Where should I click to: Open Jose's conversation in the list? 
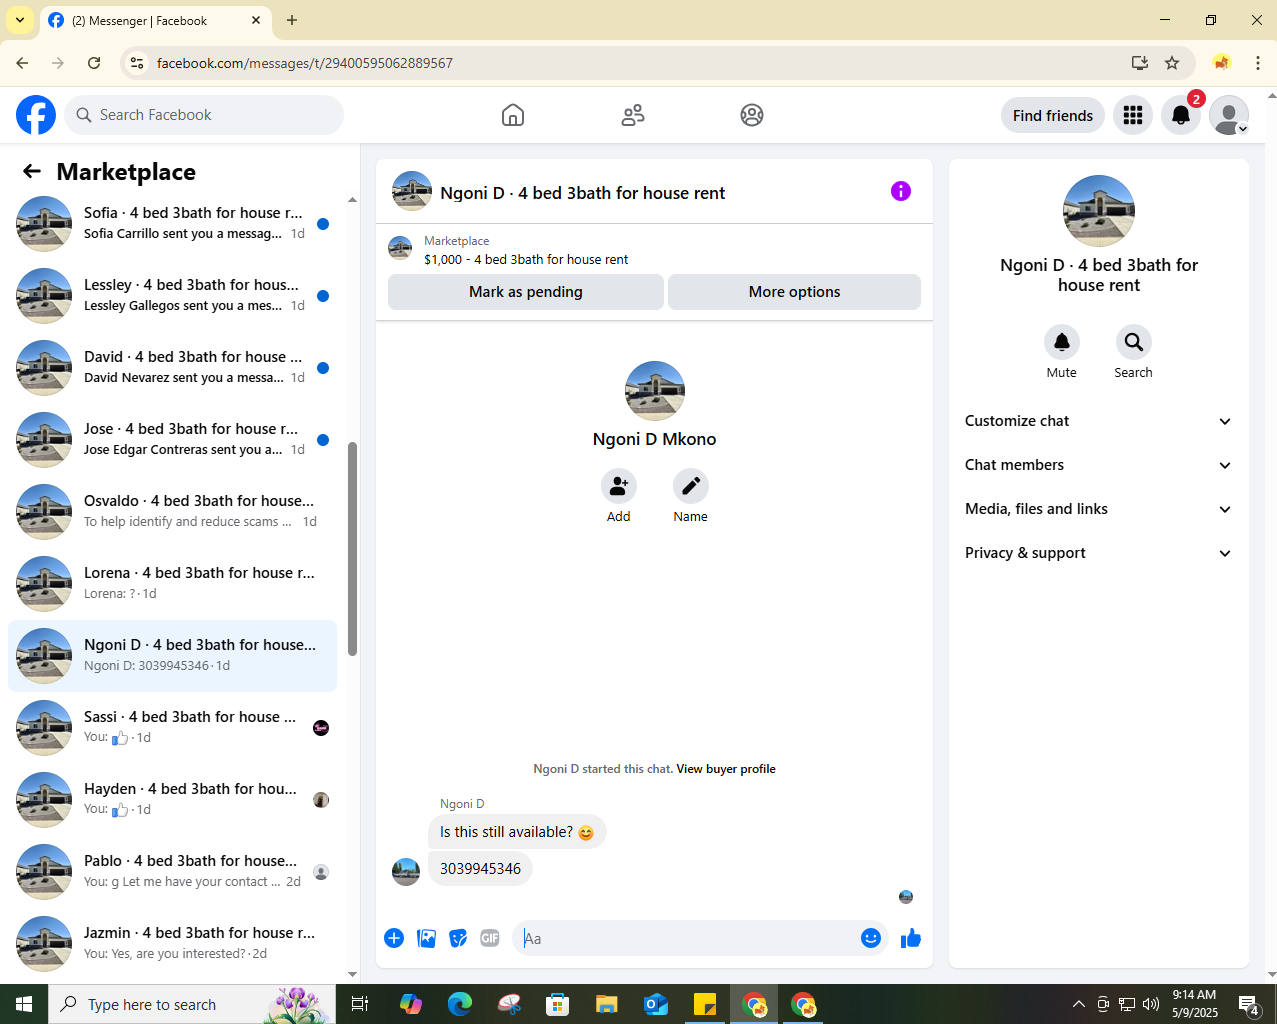(x=172, y=440)
